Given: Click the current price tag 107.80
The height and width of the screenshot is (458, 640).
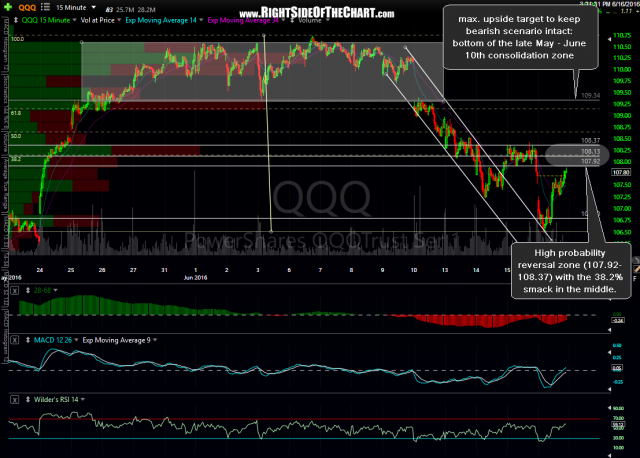Looking at the screenshot, I should tap(621, 173).
